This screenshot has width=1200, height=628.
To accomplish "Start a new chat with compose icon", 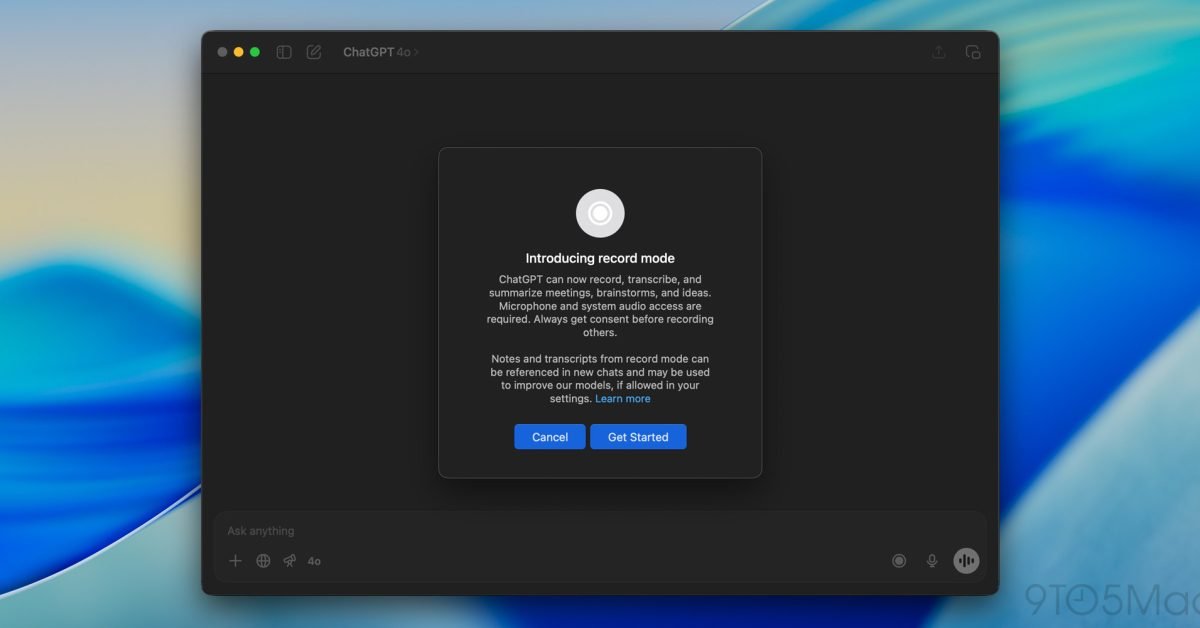I will click(x=314, y=52).
